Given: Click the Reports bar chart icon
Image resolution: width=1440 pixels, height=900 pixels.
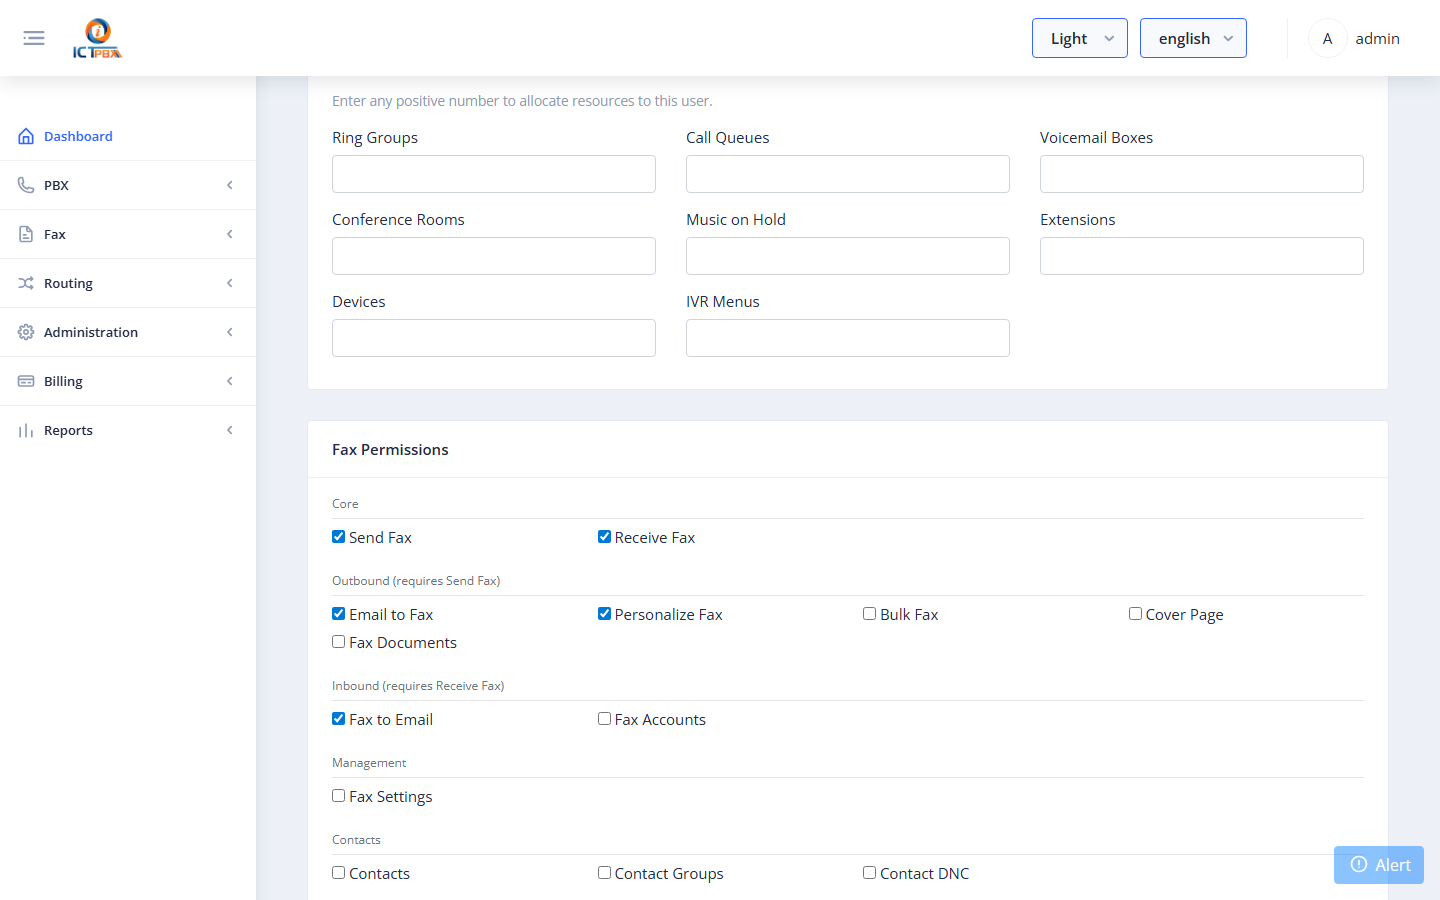Looking at the screenshot, I should 26,430.
